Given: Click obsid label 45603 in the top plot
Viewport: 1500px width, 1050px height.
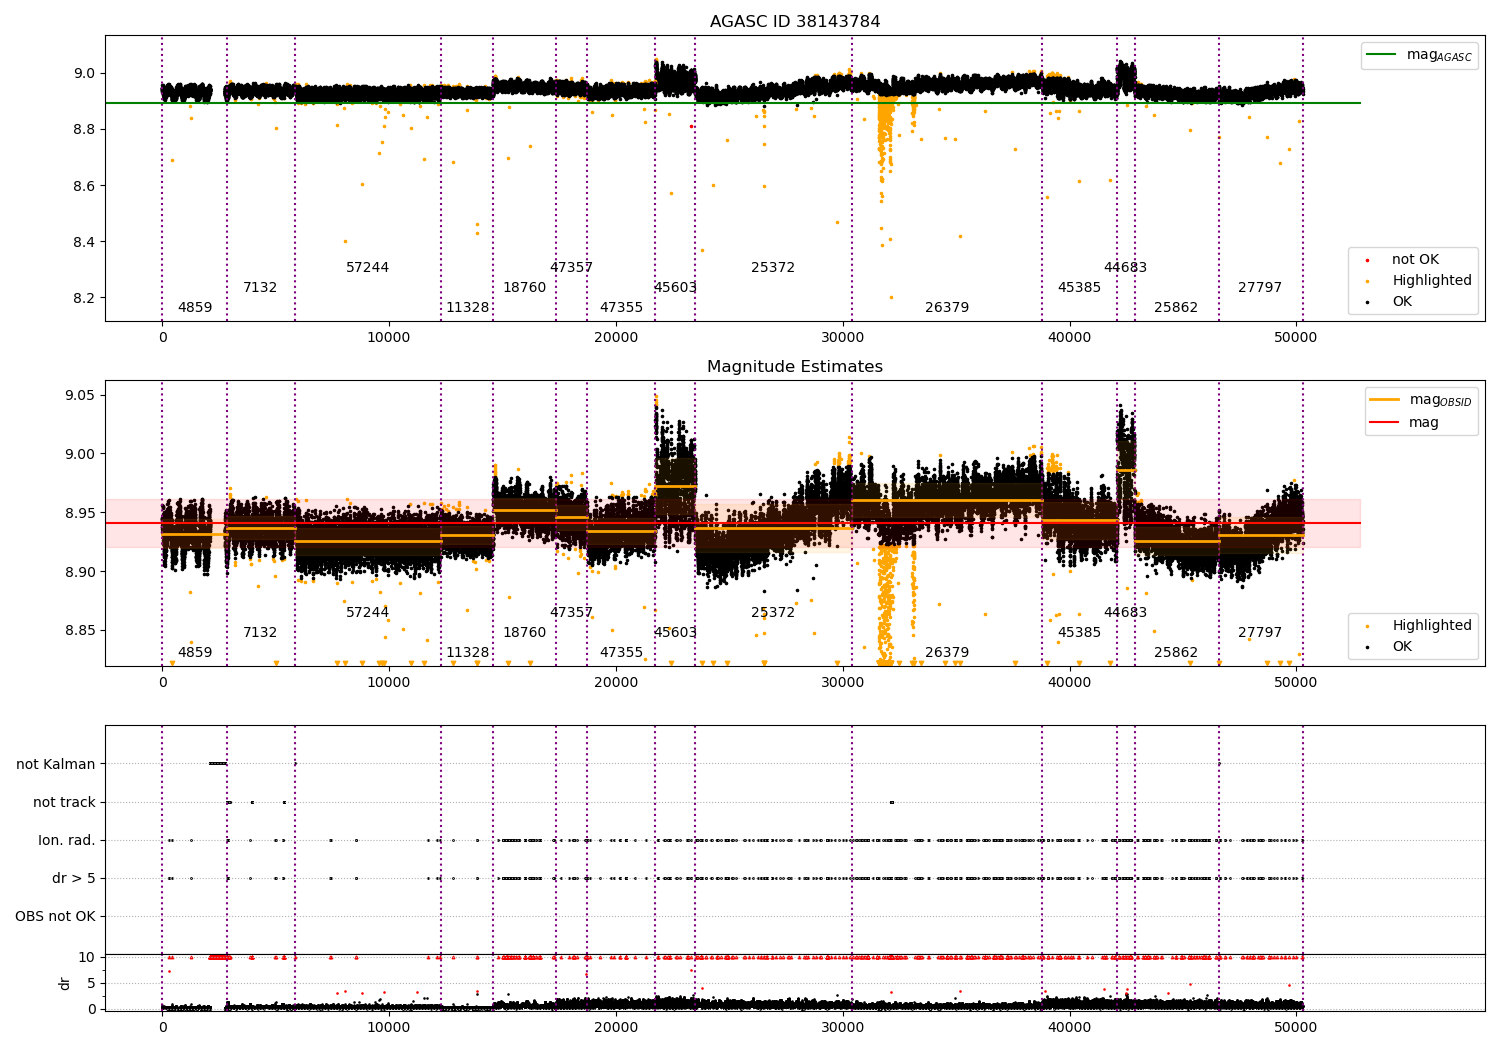Looking at the screenshot, I should [x=675, y=288].
